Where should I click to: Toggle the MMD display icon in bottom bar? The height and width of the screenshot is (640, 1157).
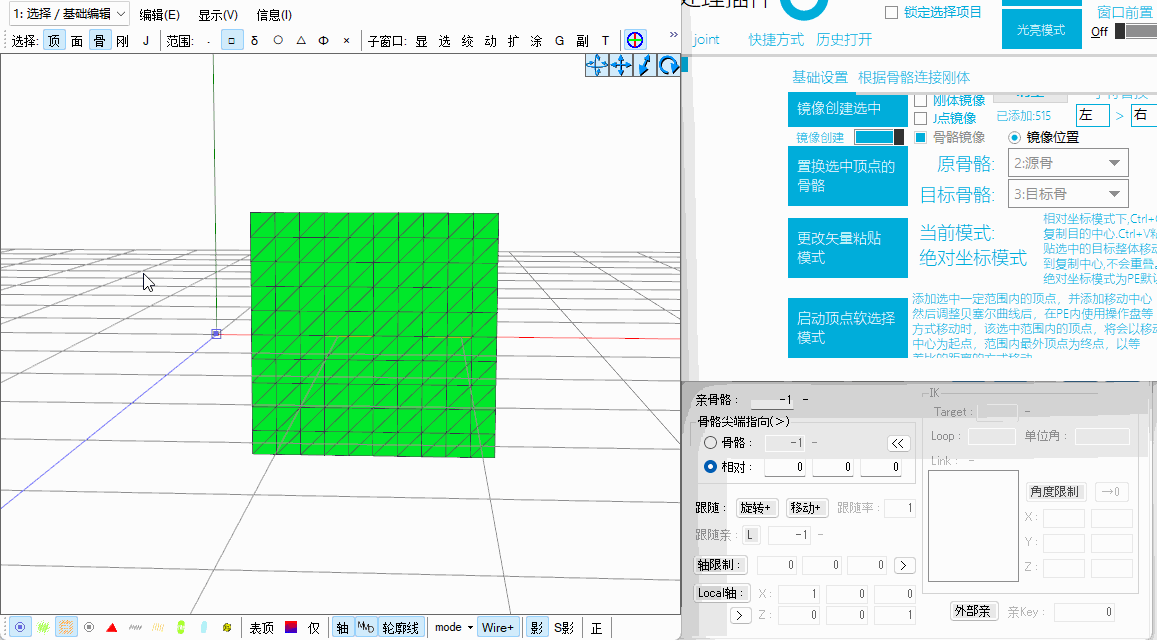coord(366,628)
